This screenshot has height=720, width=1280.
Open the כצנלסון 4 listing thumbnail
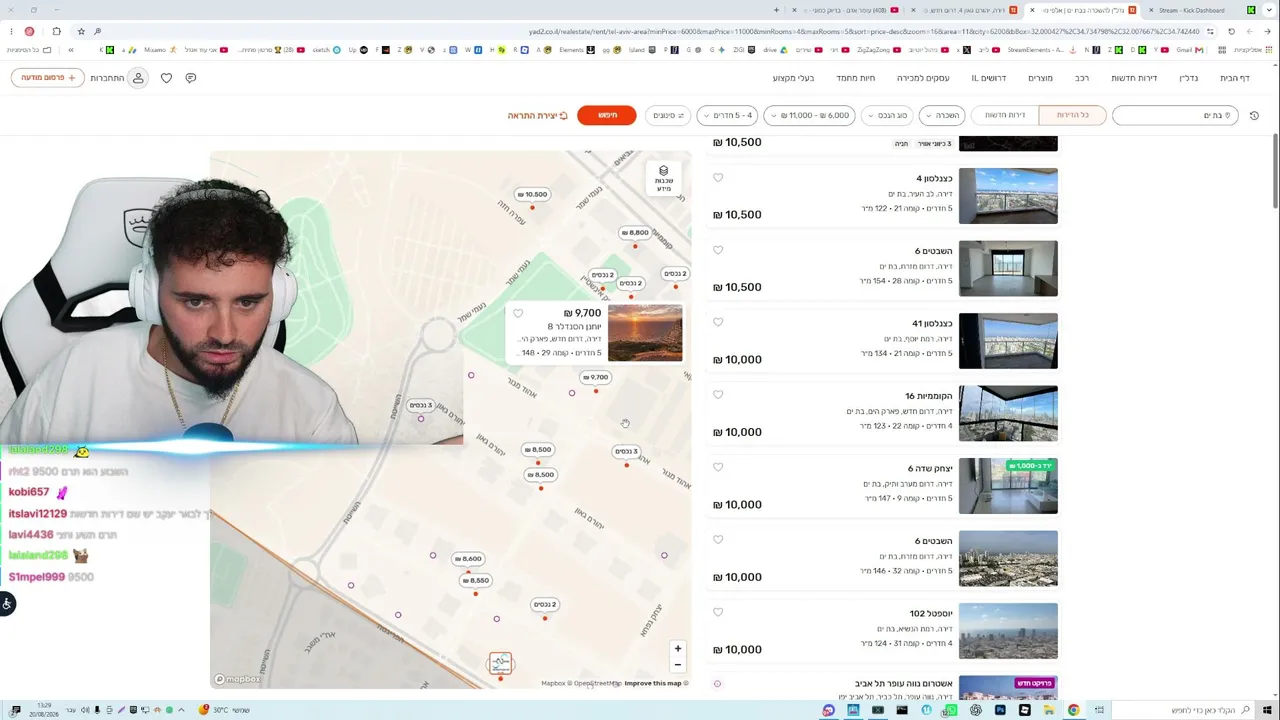(1008, 196)
